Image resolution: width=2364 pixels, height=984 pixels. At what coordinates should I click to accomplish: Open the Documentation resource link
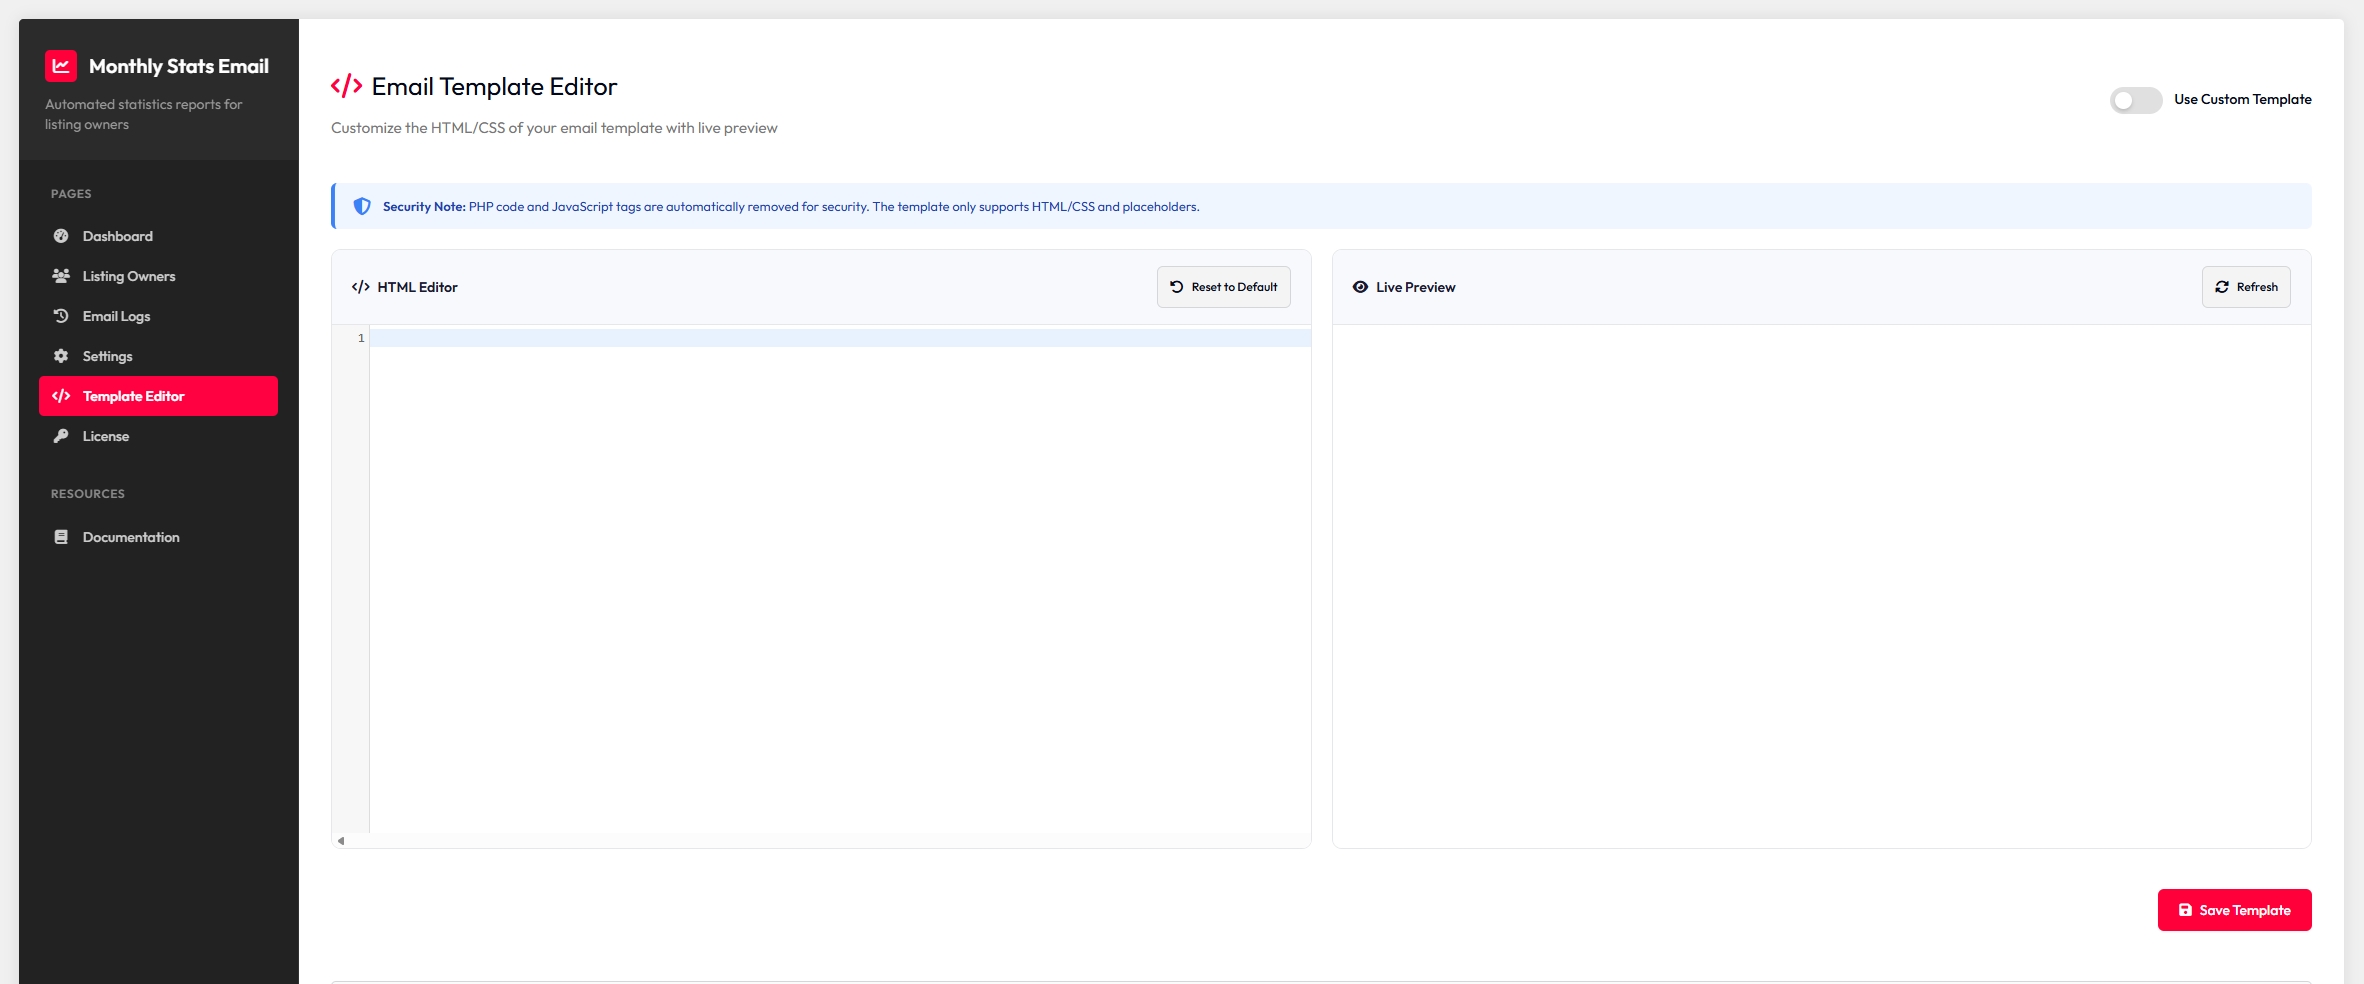[x=158, y=537]
